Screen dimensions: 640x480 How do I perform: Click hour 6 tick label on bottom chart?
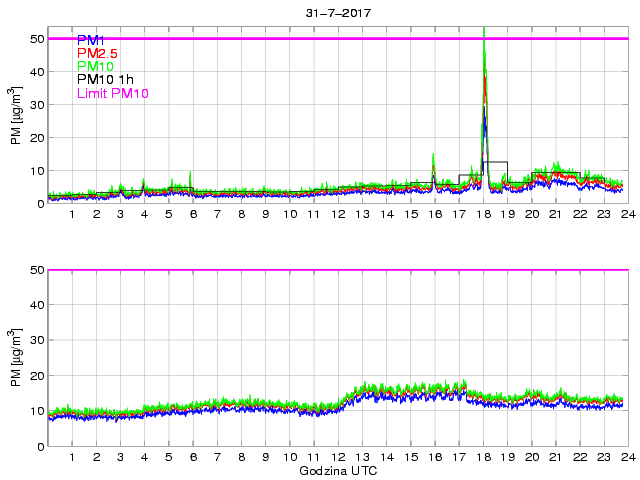click(193, 457)
